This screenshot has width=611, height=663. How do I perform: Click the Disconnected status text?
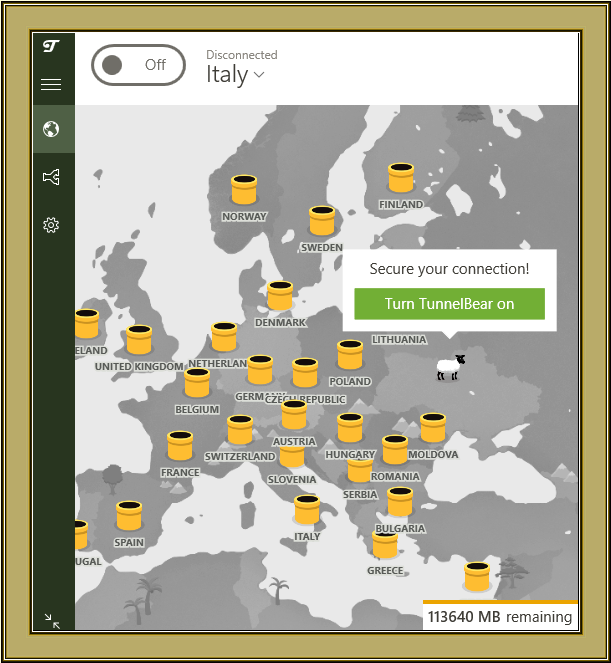tap(241, 55)
